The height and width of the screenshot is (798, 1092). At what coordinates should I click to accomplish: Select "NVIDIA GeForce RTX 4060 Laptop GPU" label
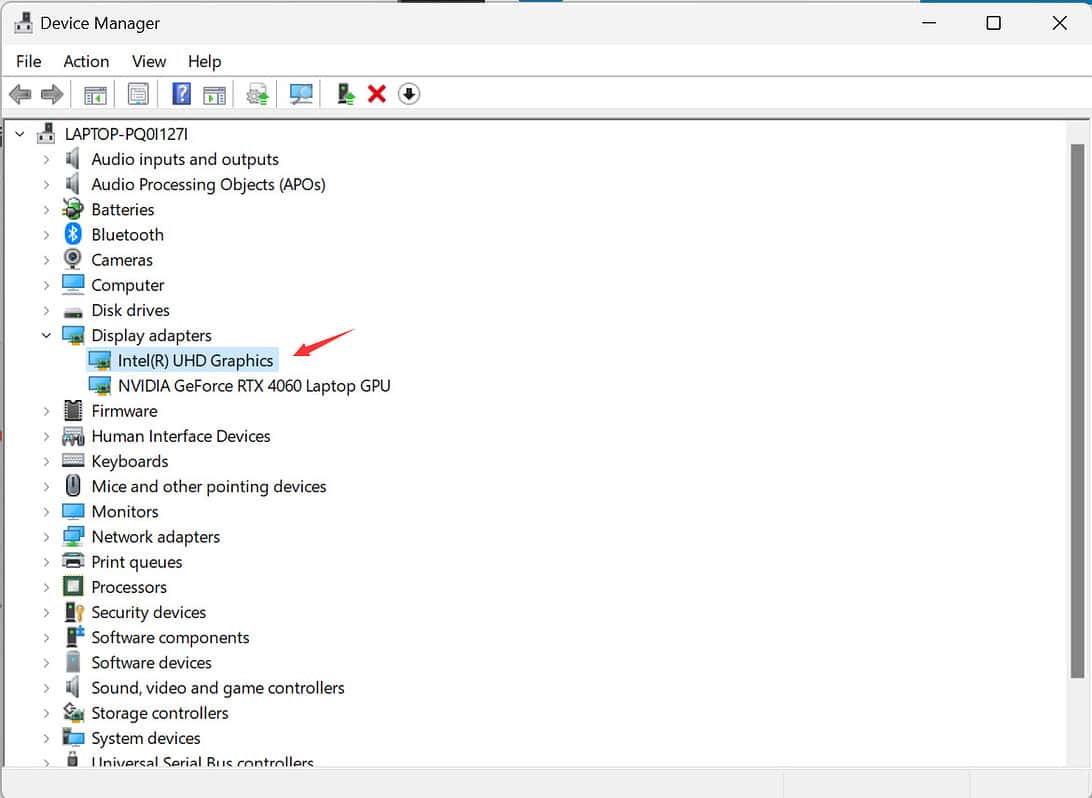tap(254, 386)
